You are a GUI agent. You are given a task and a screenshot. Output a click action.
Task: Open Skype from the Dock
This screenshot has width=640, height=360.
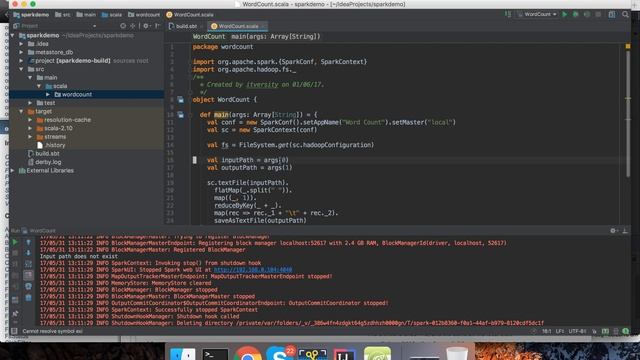tap(279, 353)
